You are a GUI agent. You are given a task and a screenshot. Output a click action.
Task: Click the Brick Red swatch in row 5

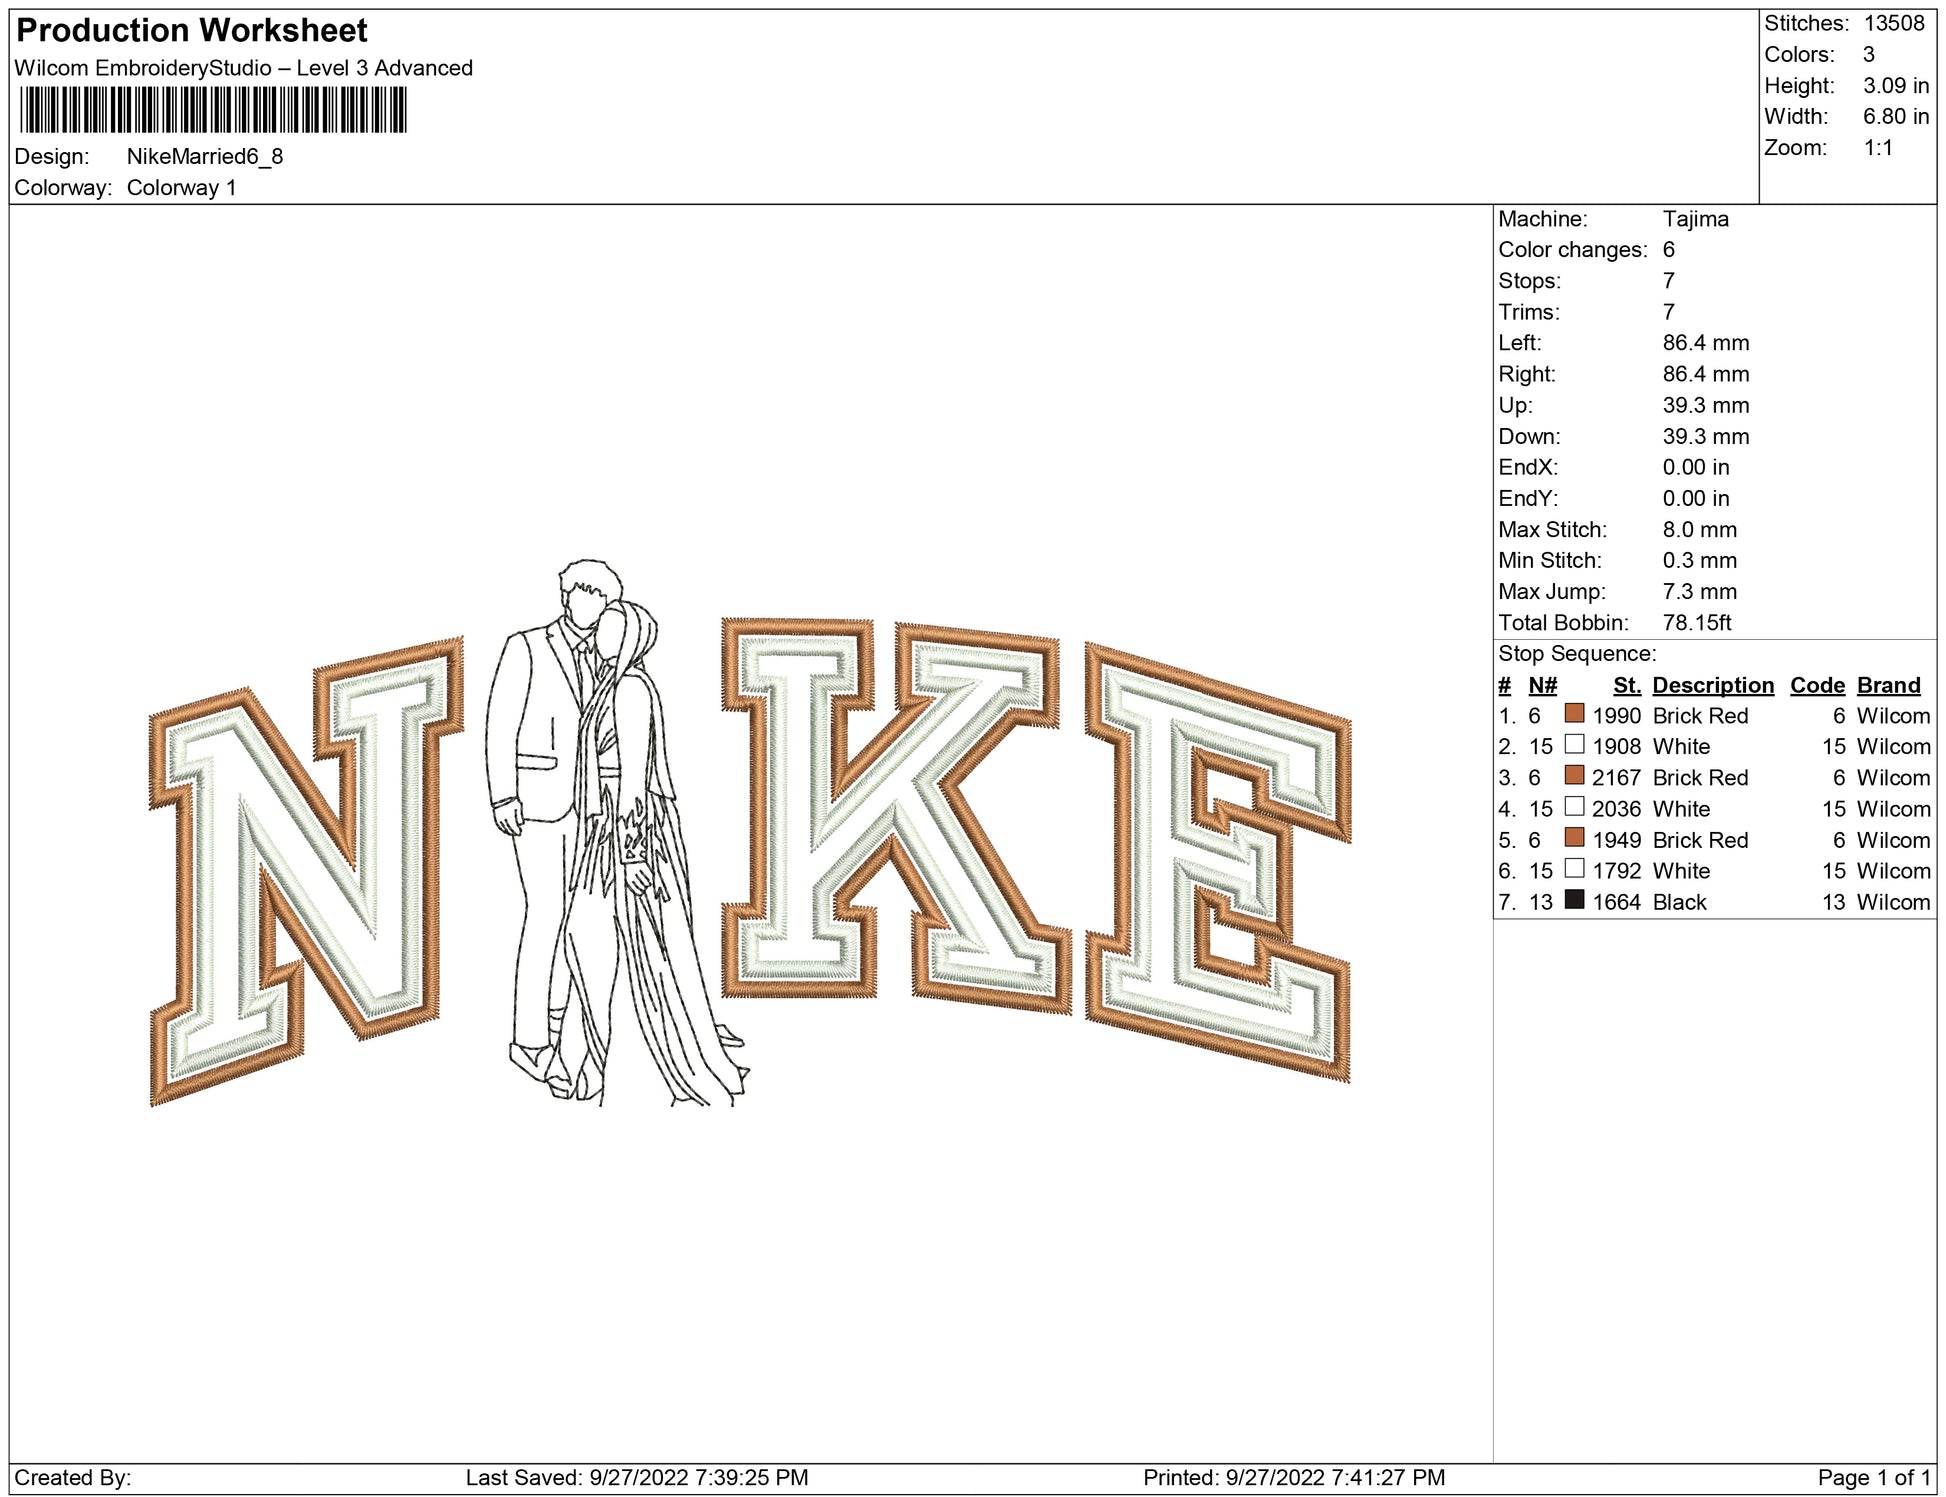(1574, 837)
